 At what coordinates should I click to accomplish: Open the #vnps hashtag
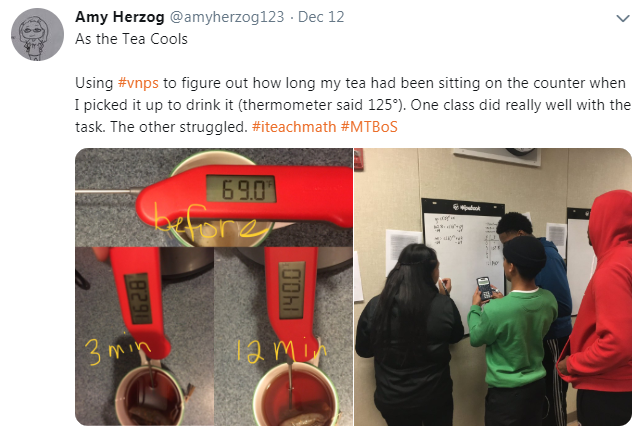[138, 83]
